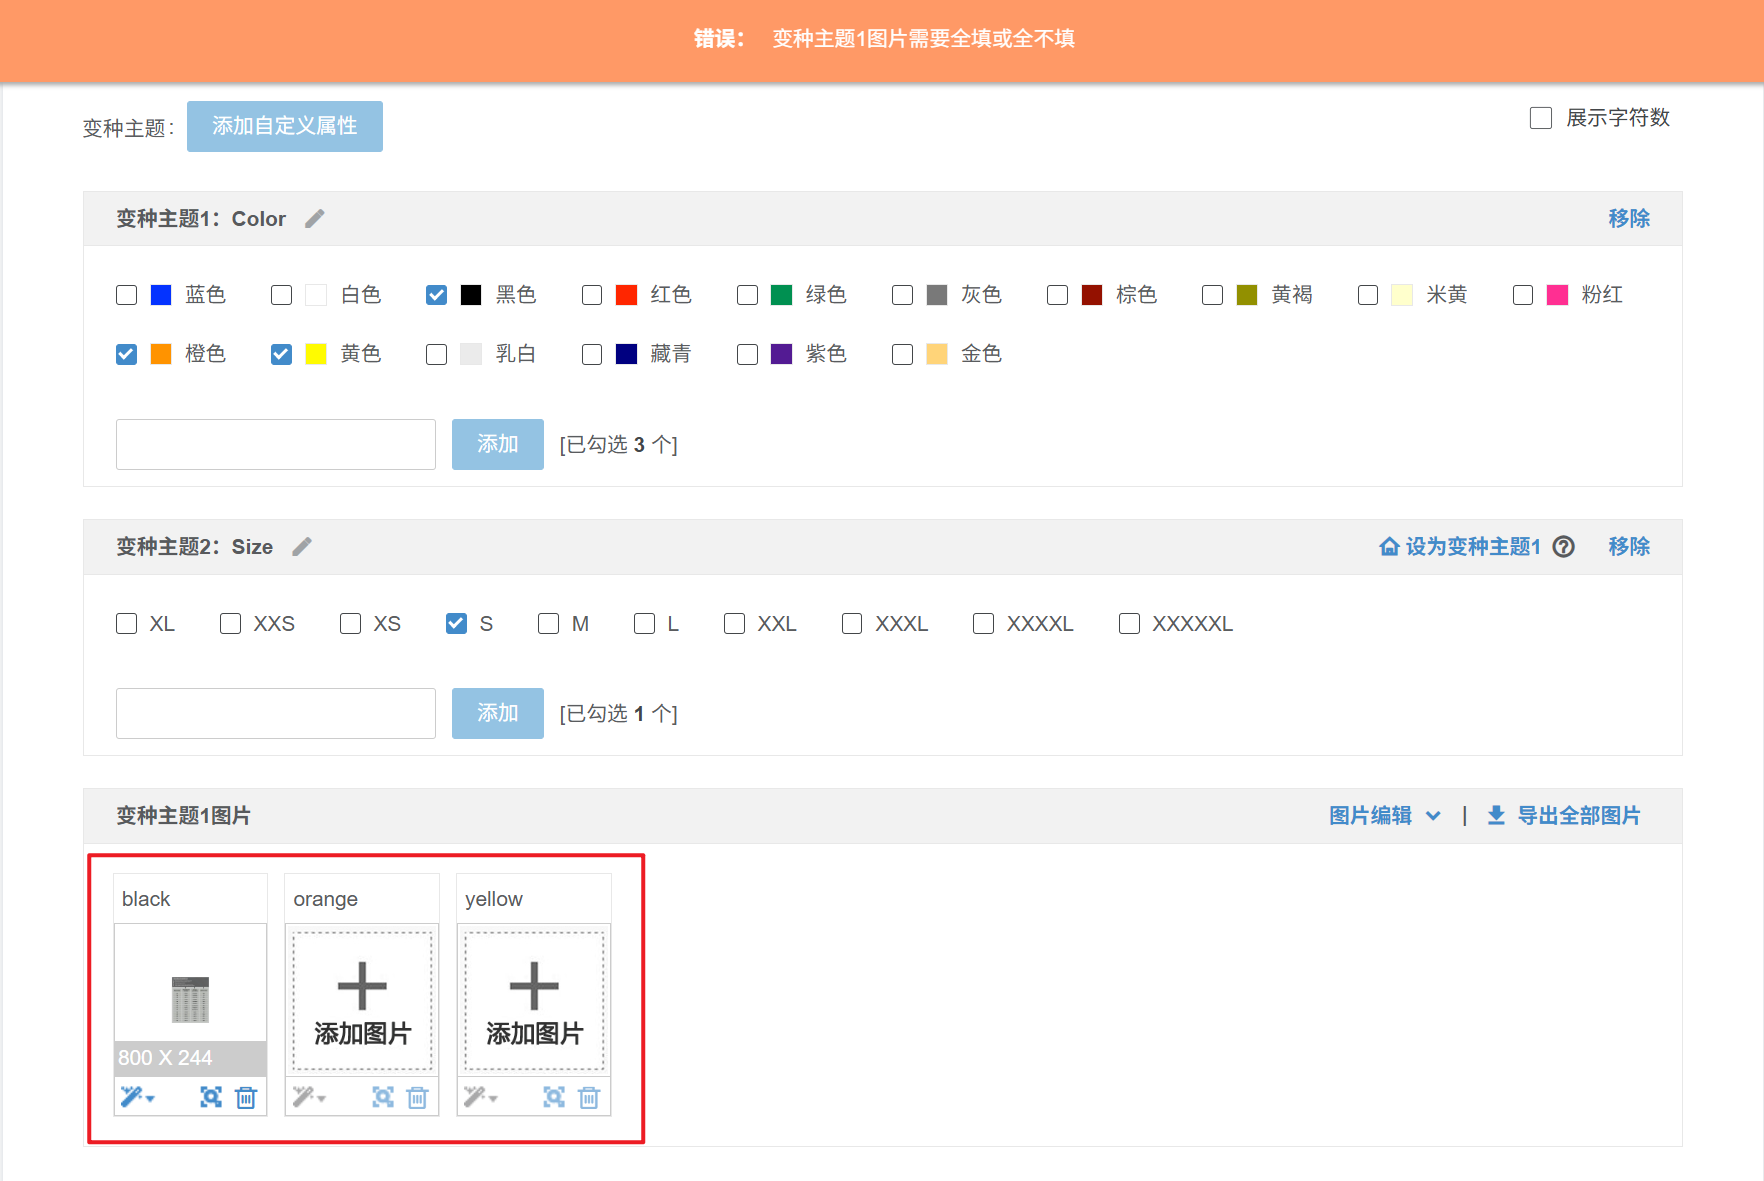Check the XXL size checkbox
This screenshot has height=1181, width=1764.
(734, 624)
